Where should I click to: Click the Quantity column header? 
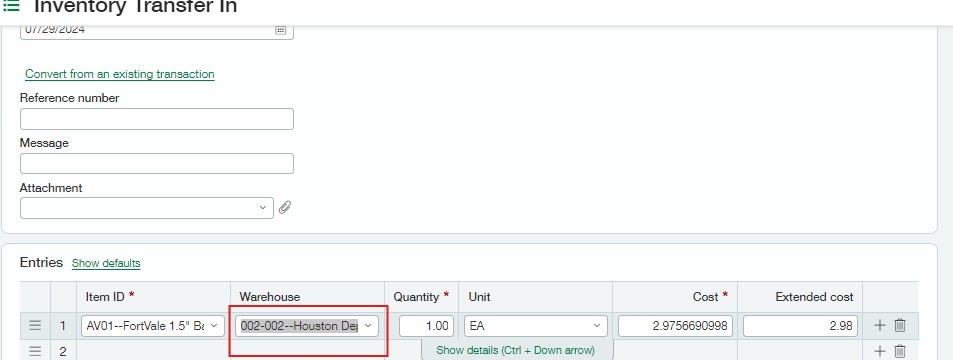pyautogui.click(x=416, y=297)
